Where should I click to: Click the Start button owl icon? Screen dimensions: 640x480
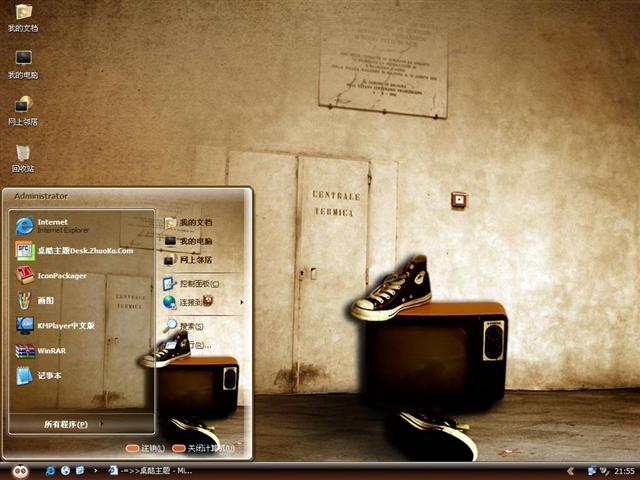(x=20, y=471)
